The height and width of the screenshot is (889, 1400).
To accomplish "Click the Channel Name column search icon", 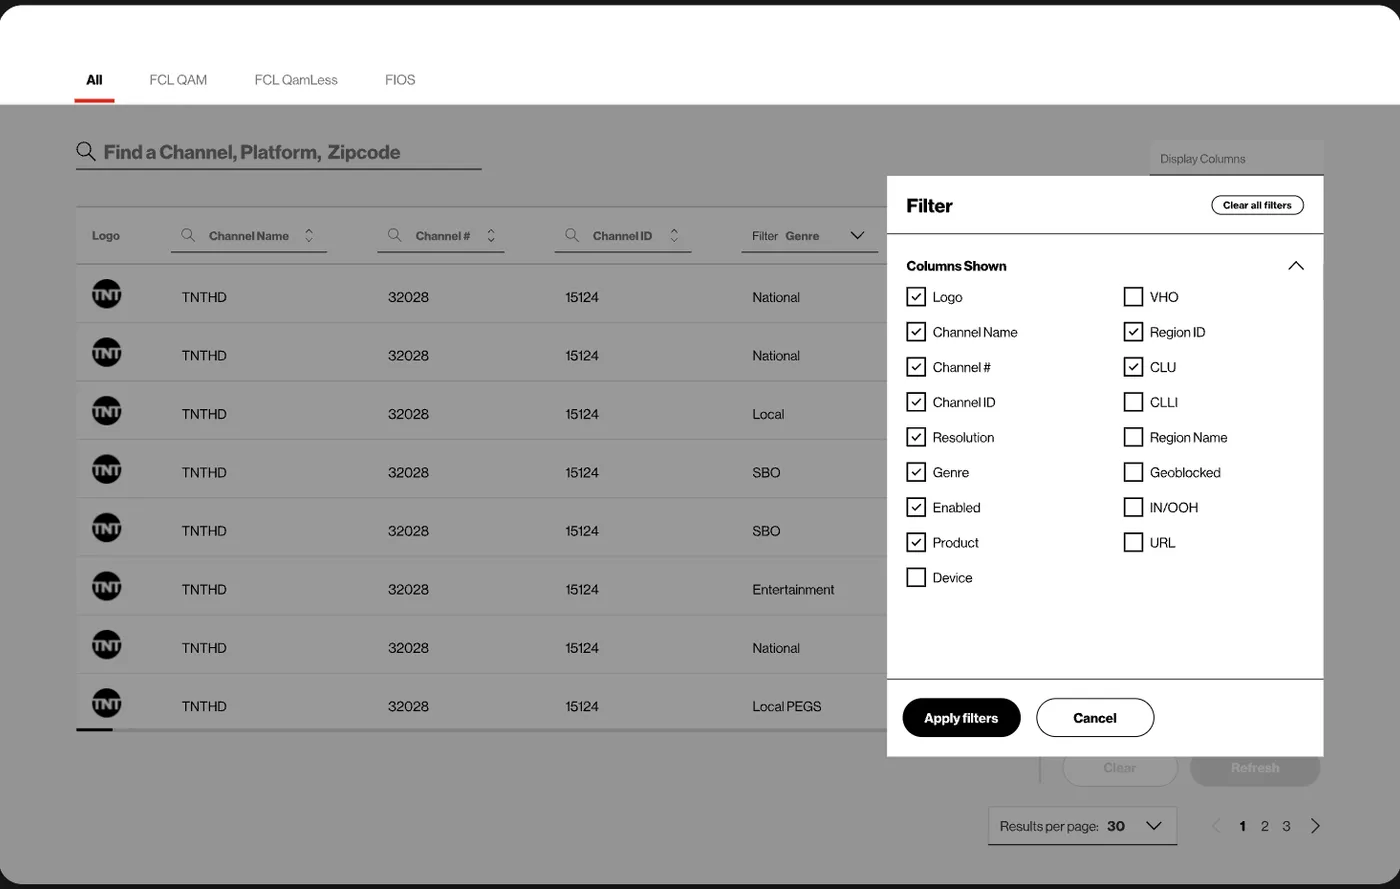I will (x=188, y=235).
